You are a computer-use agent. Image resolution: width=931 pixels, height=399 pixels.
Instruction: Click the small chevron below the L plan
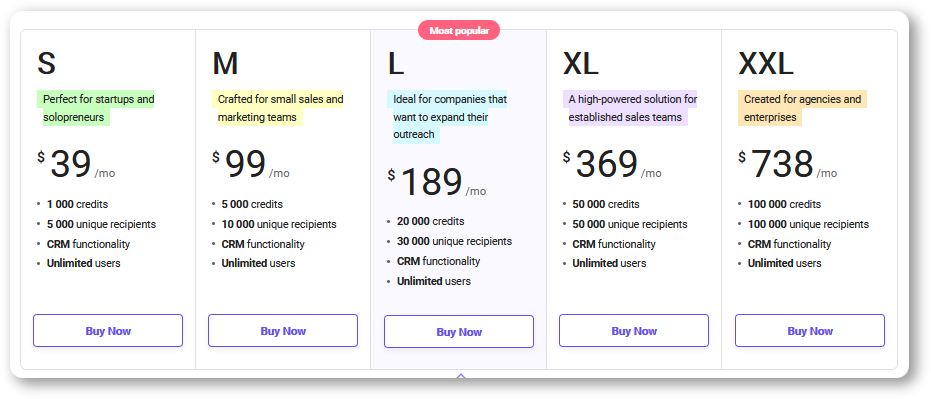point(460,376)
